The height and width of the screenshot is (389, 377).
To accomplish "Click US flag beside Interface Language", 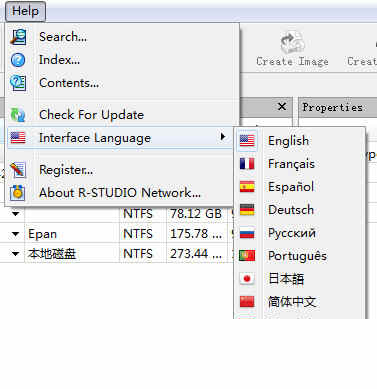I will 18,137.
